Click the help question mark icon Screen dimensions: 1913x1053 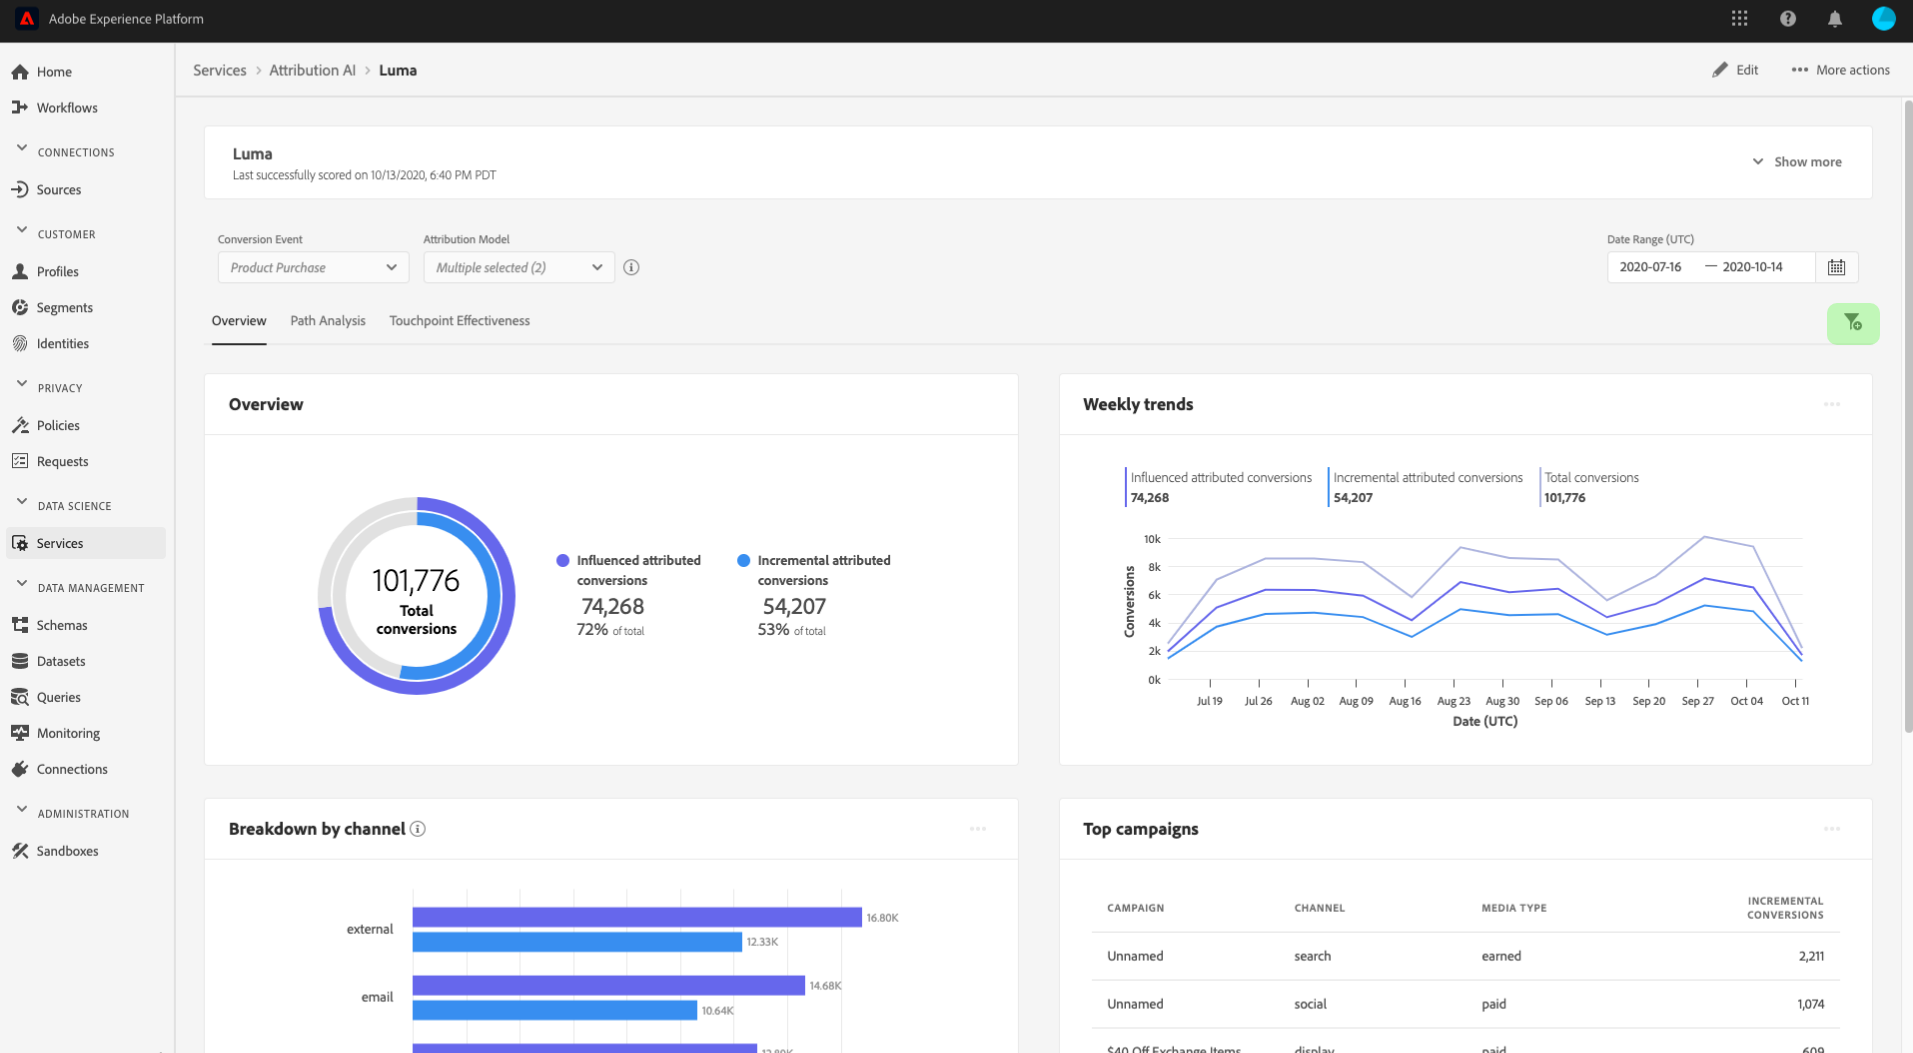pyautogui.click(x=1787, y=19)
